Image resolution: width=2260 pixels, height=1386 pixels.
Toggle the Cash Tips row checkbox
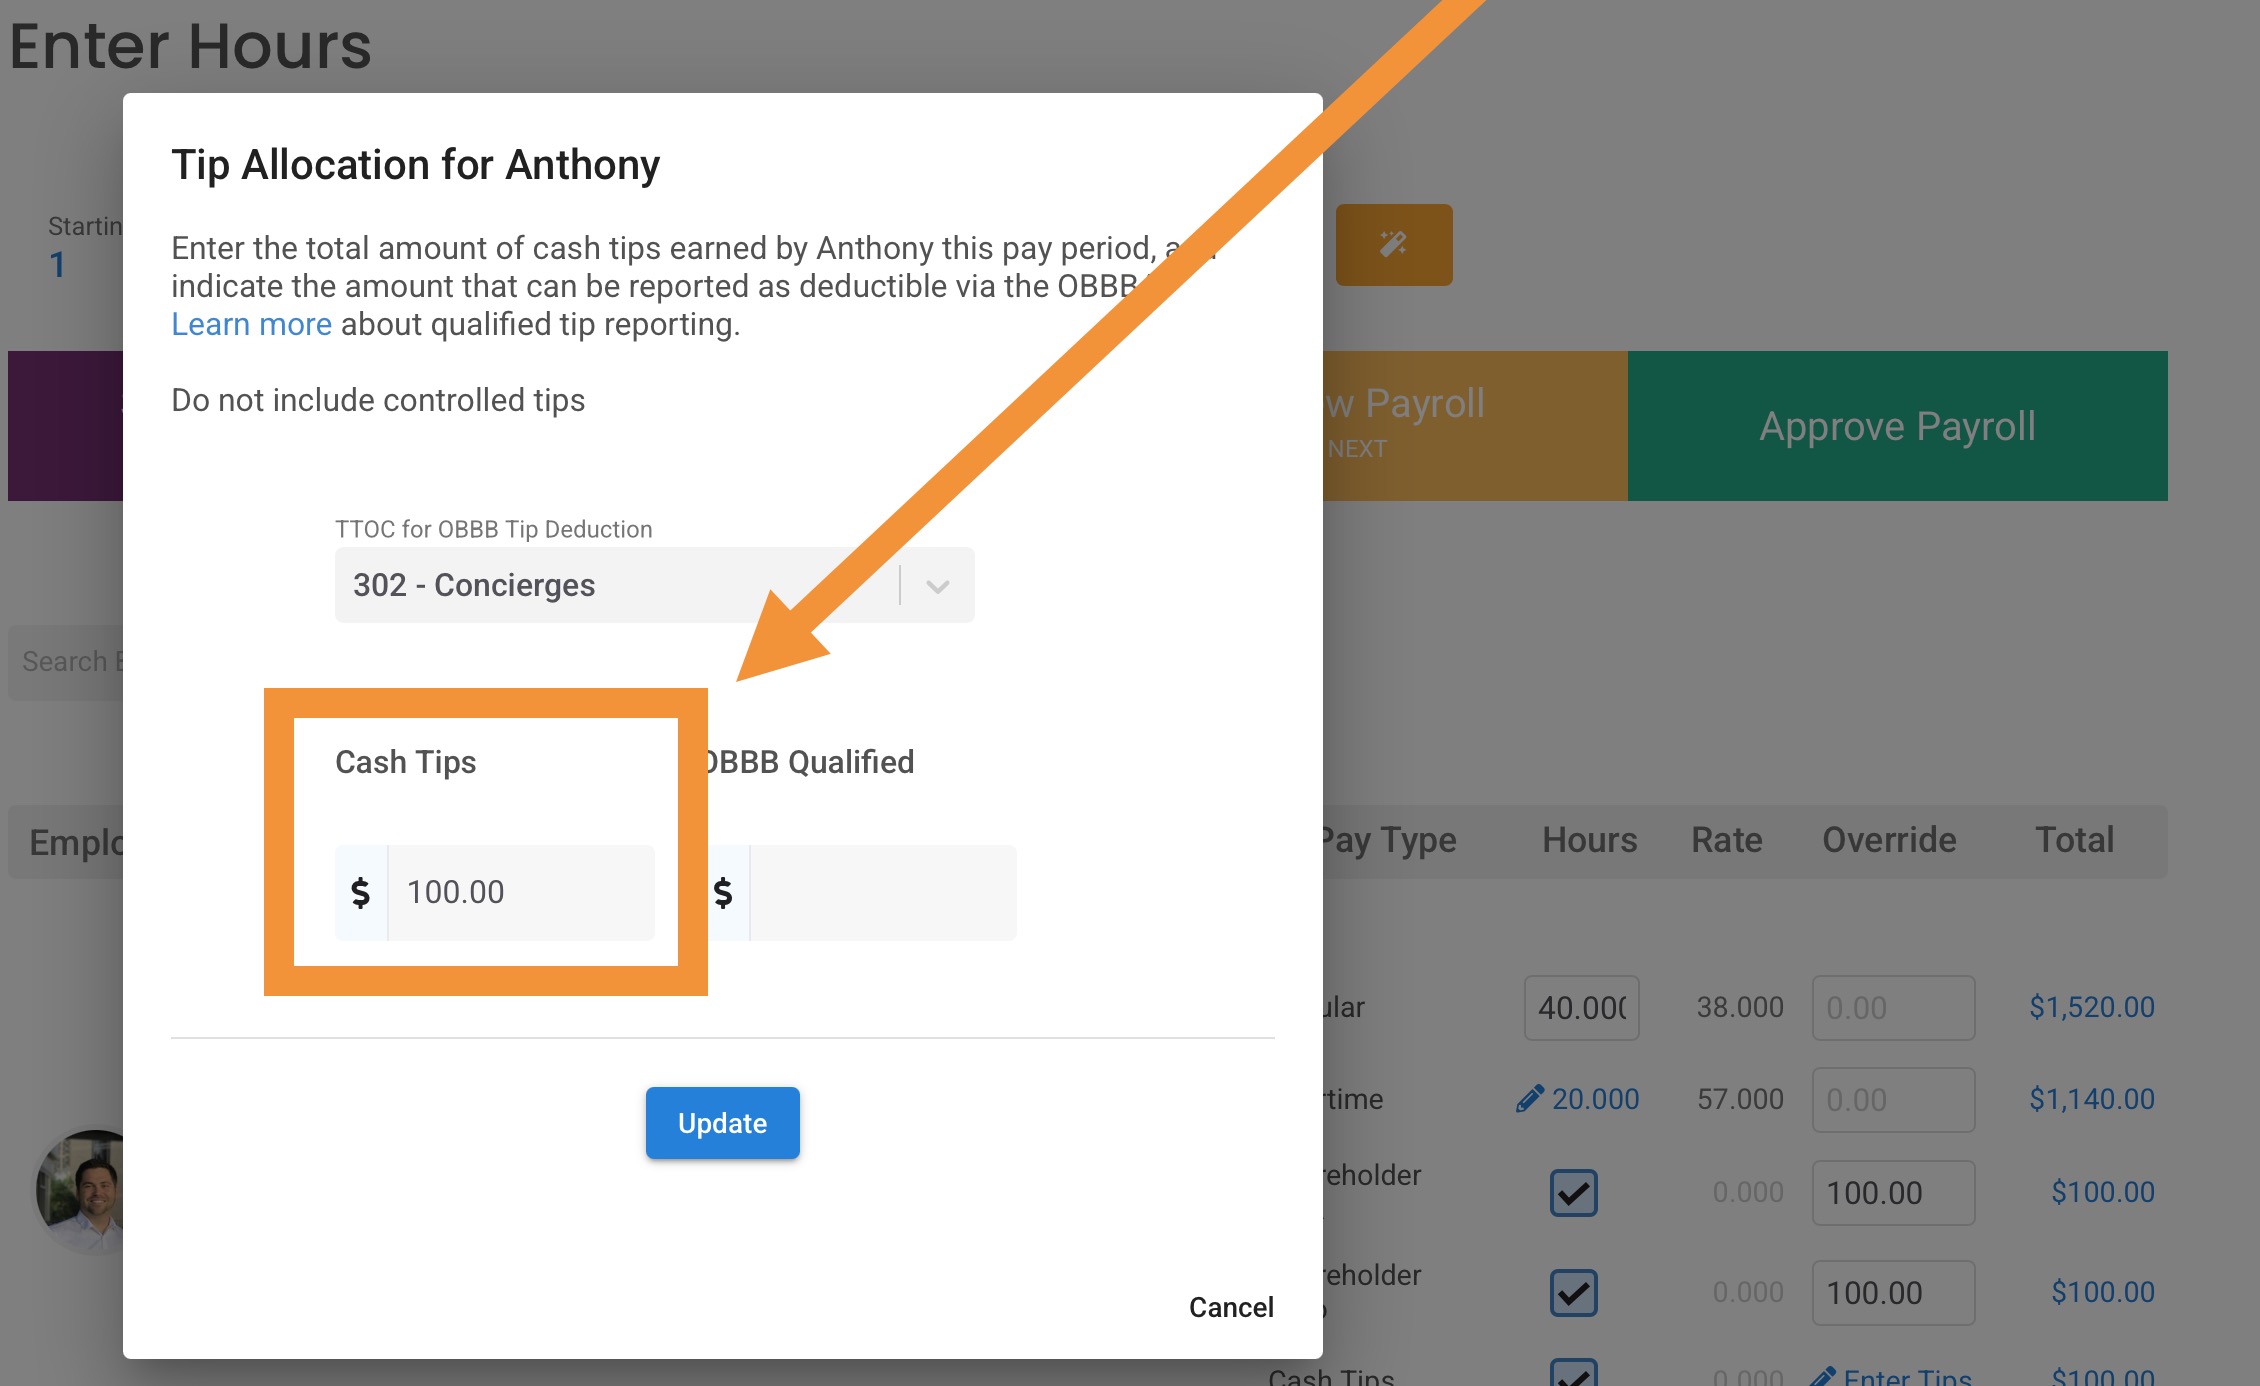pyautogui.click(x=1573, y=1374)
